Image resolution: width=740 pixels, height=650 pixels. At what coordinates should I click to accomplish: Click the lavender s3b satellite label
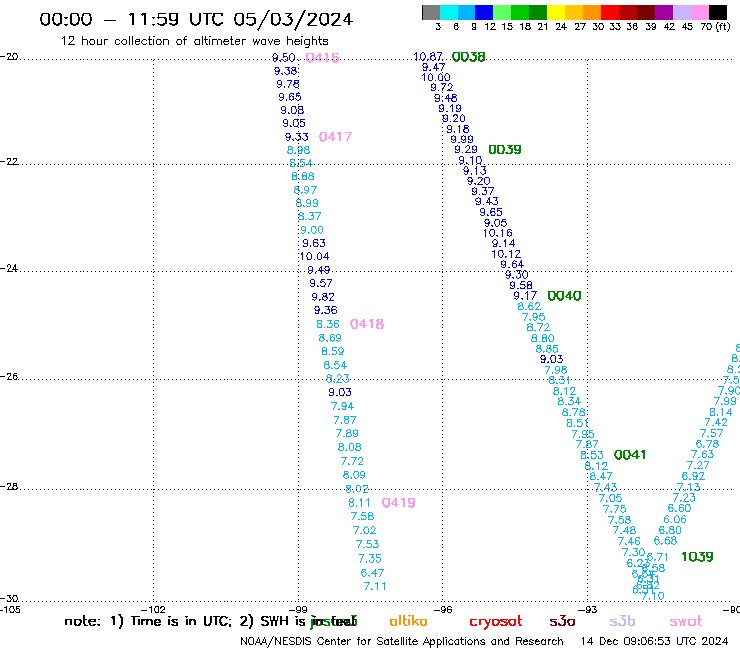click(x=622, y=622)
